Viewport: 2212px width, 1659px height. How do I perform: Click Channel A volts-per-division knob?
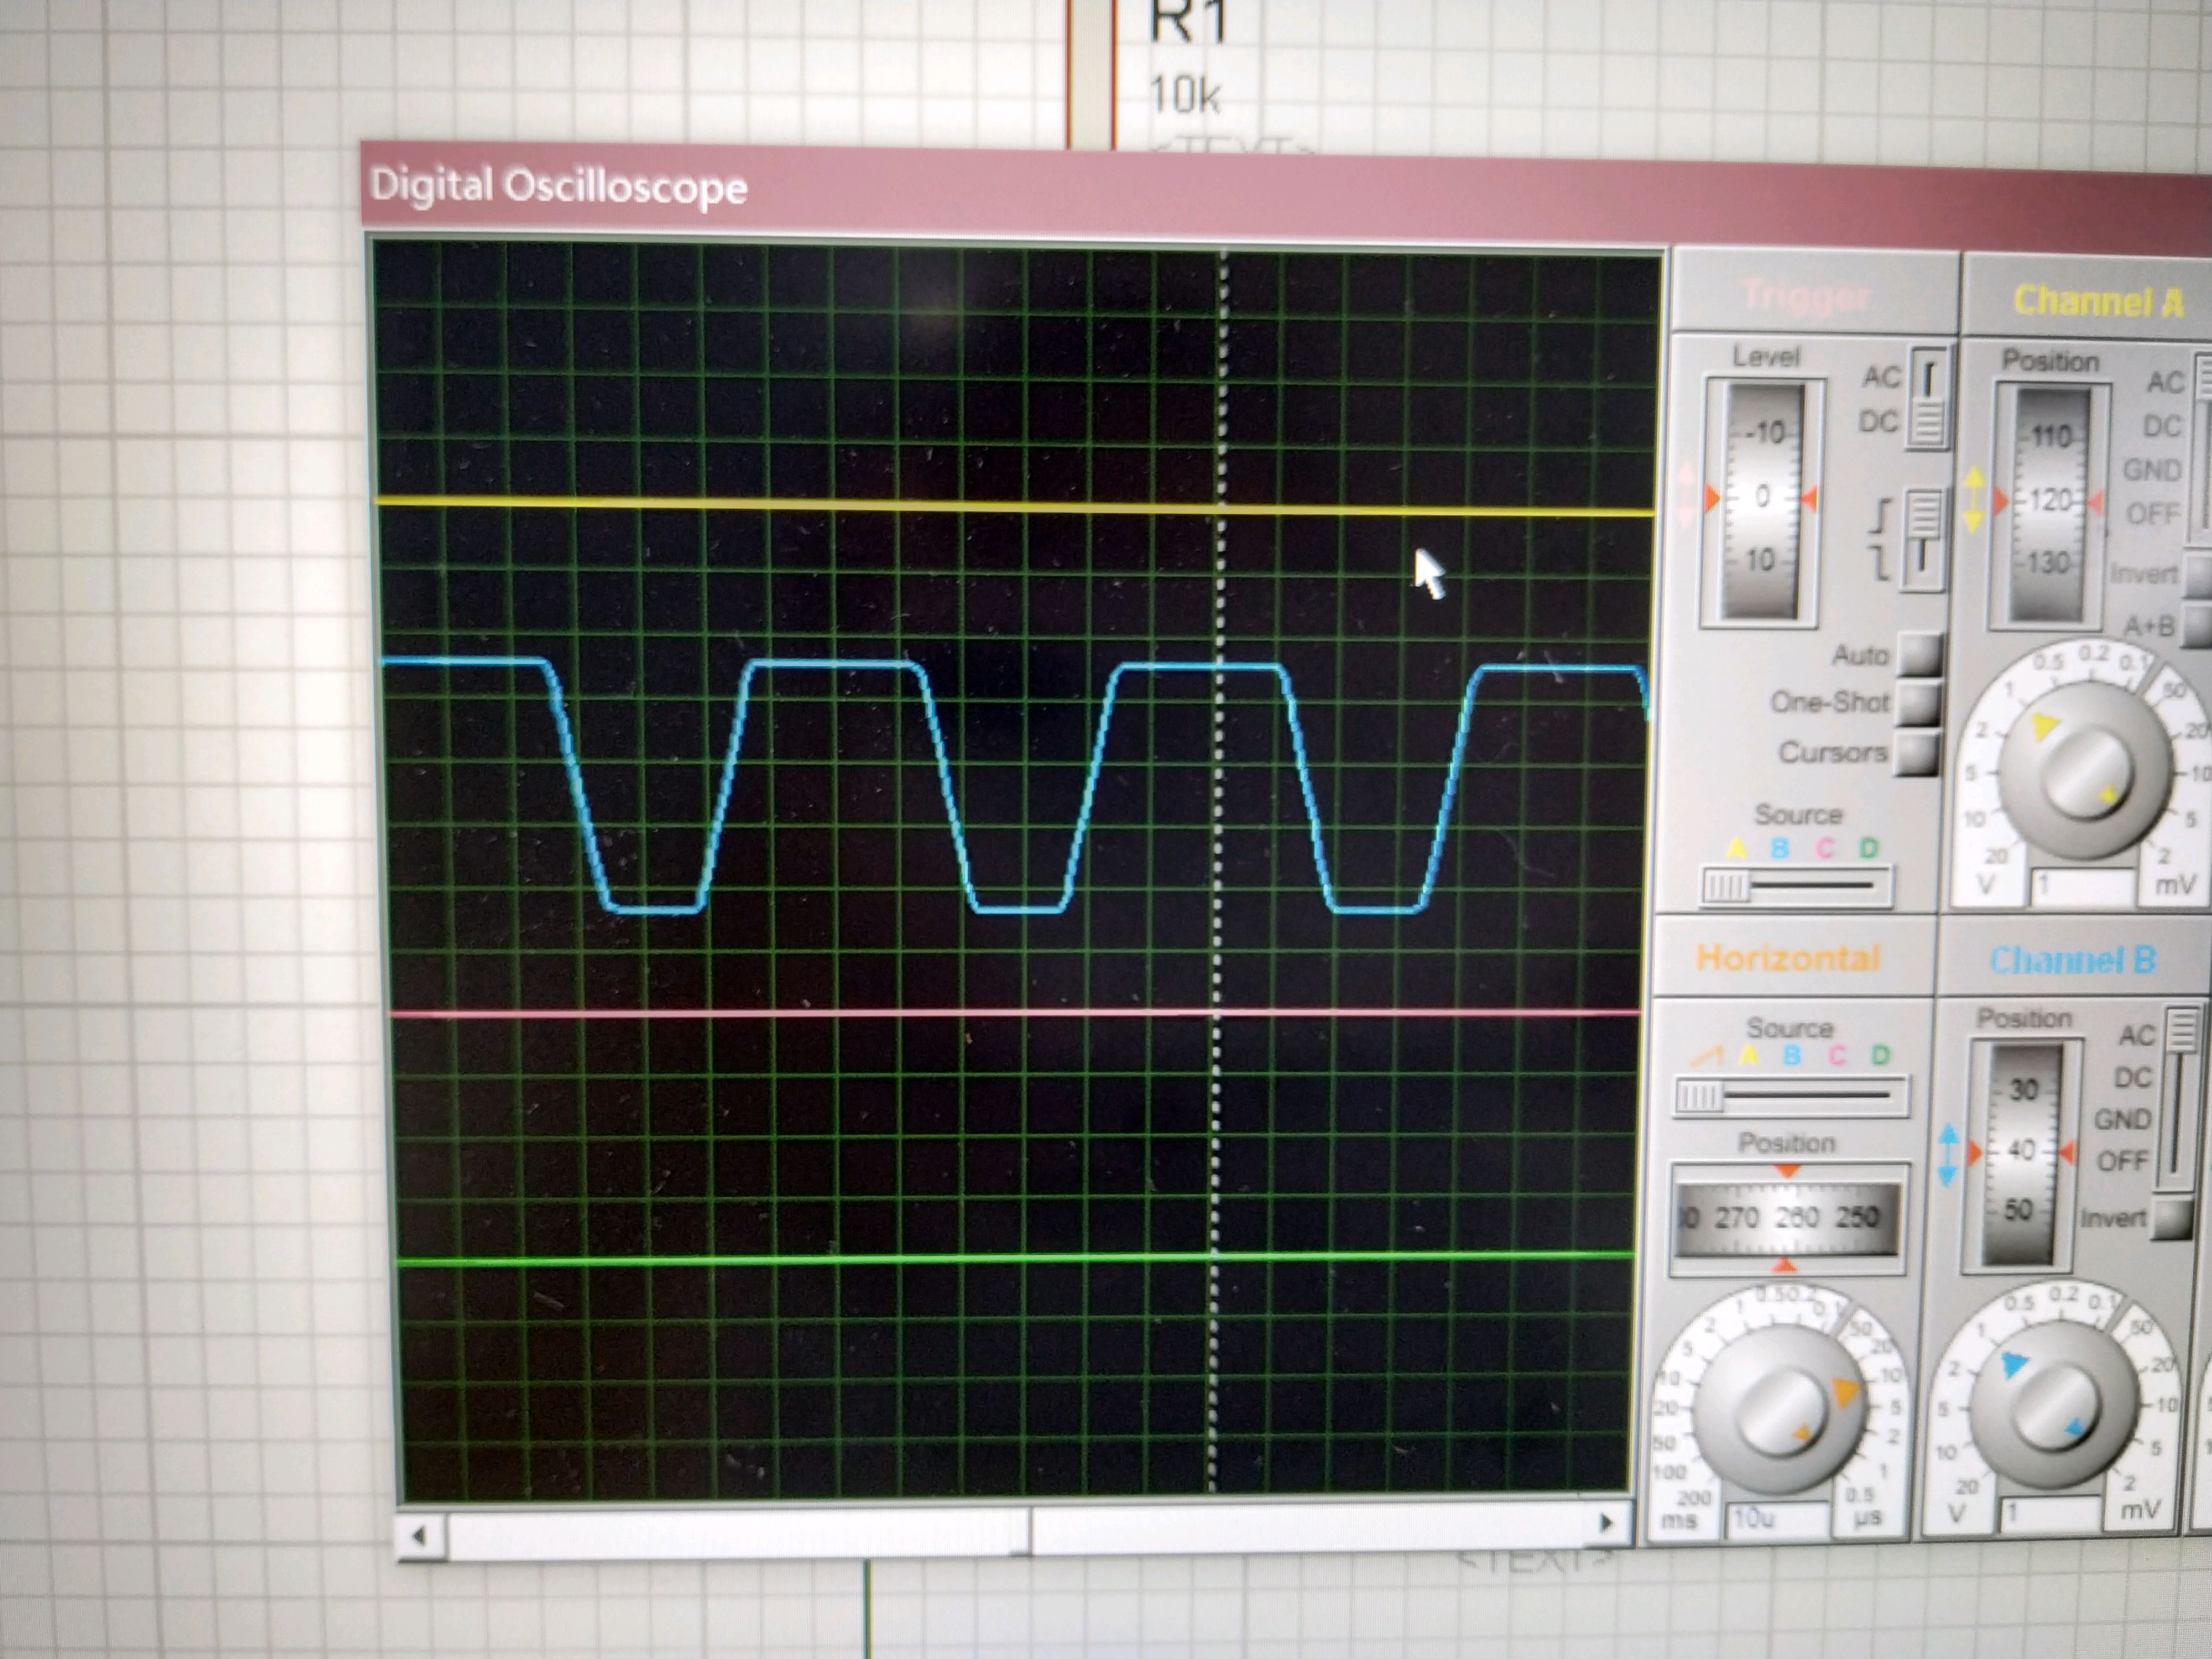(2087, 771)
